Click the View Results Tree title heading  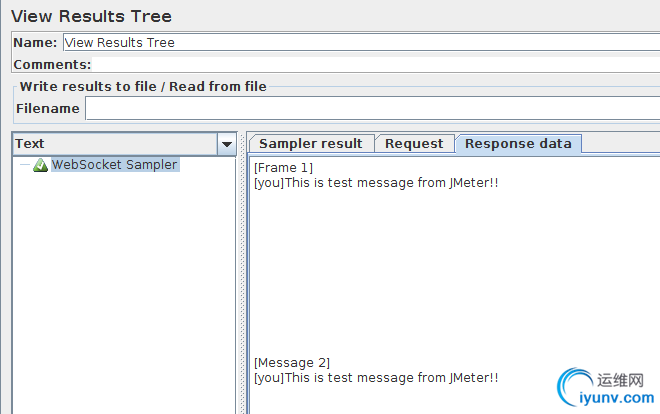click(91, 16)
